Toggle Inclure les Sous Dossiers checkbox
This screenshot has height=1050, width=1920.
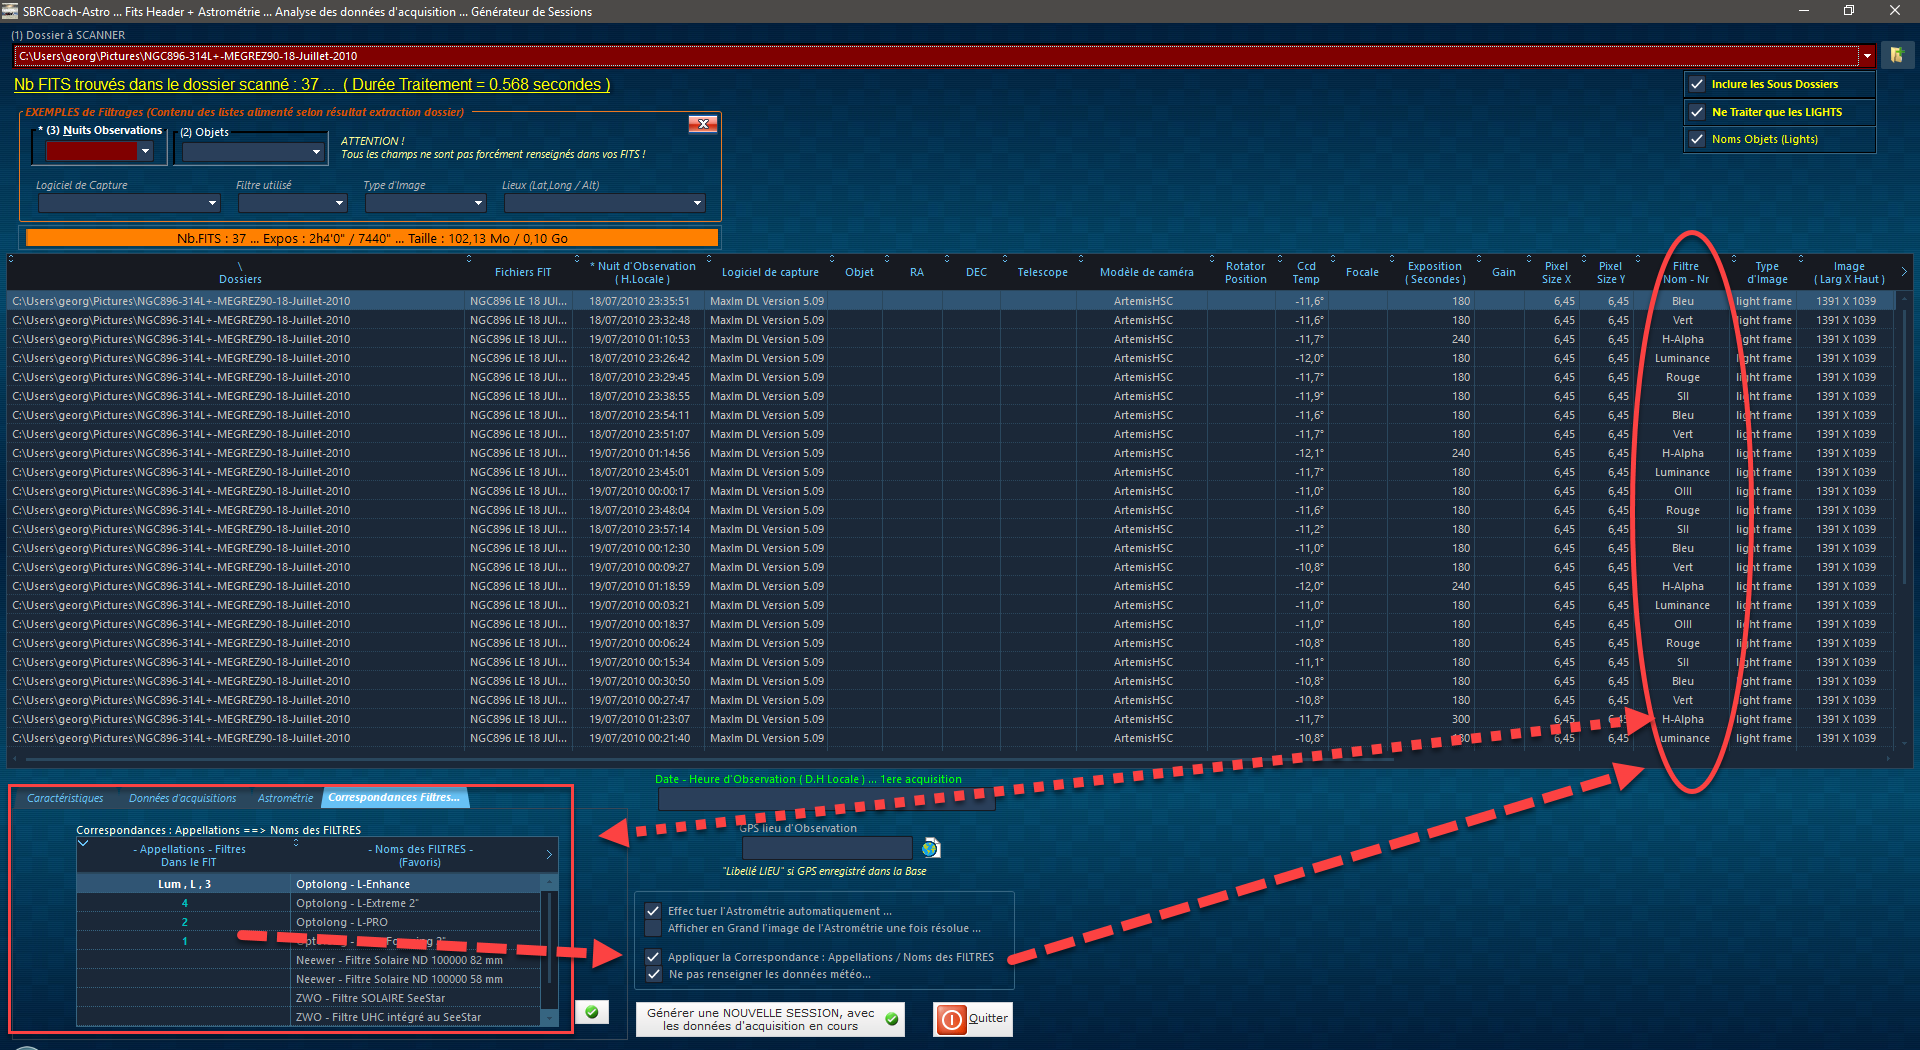coord(1697,84)
